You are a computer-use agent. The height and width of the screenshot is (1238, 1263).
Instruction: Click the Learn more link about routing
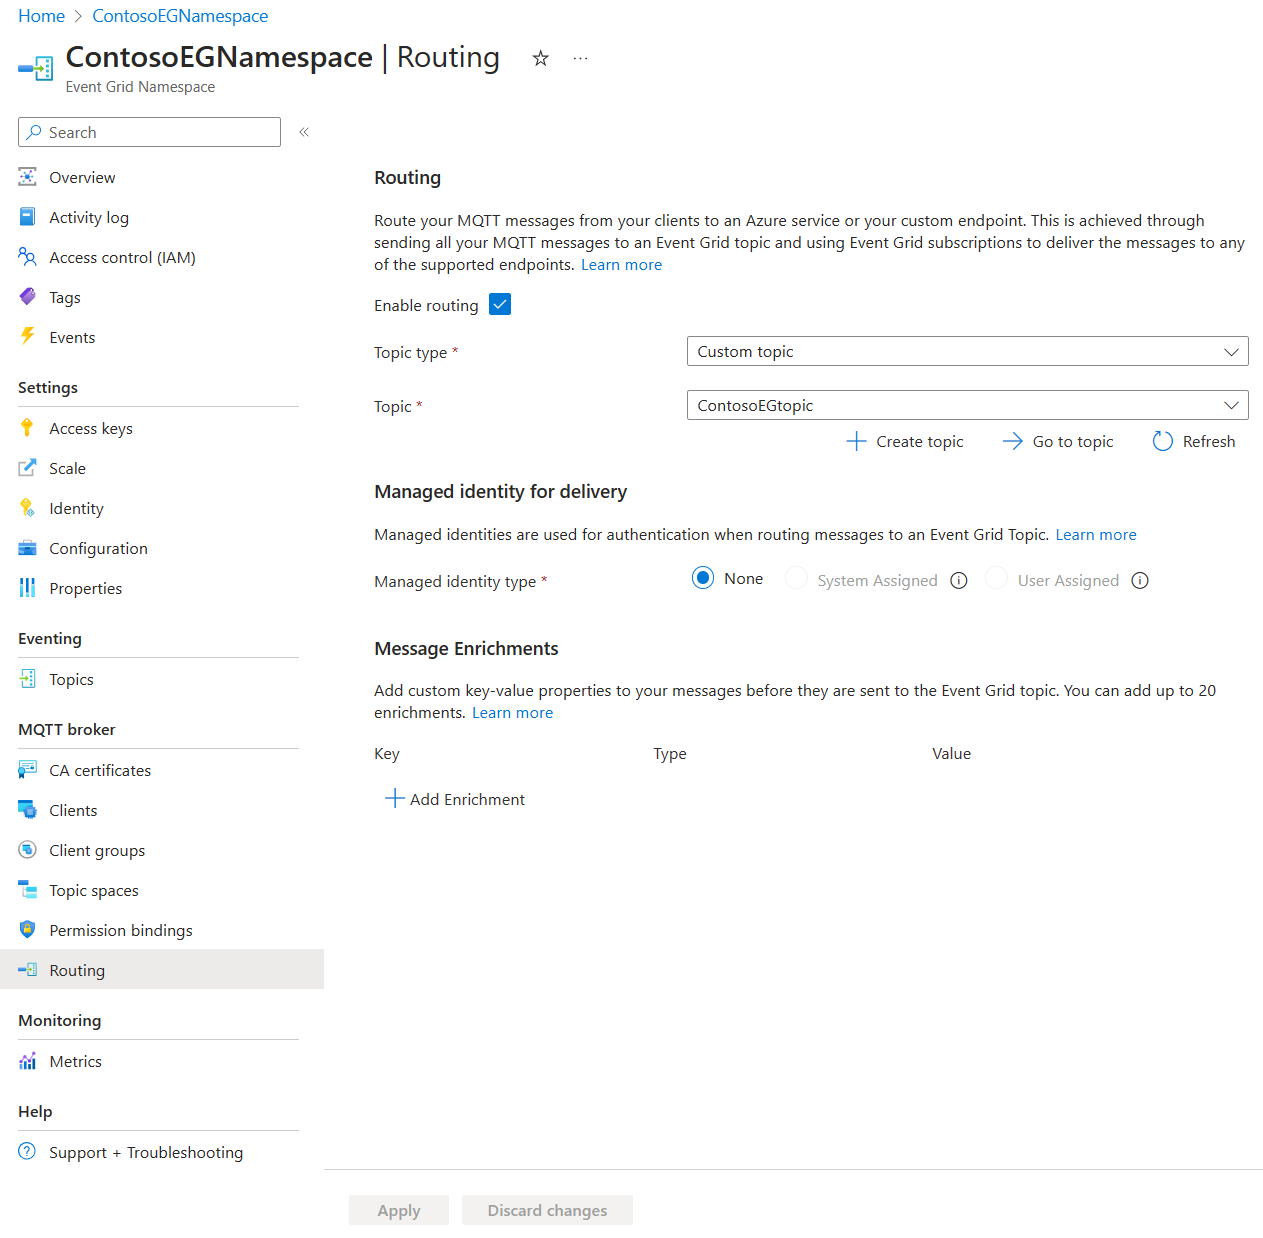[x=621, y=264]
